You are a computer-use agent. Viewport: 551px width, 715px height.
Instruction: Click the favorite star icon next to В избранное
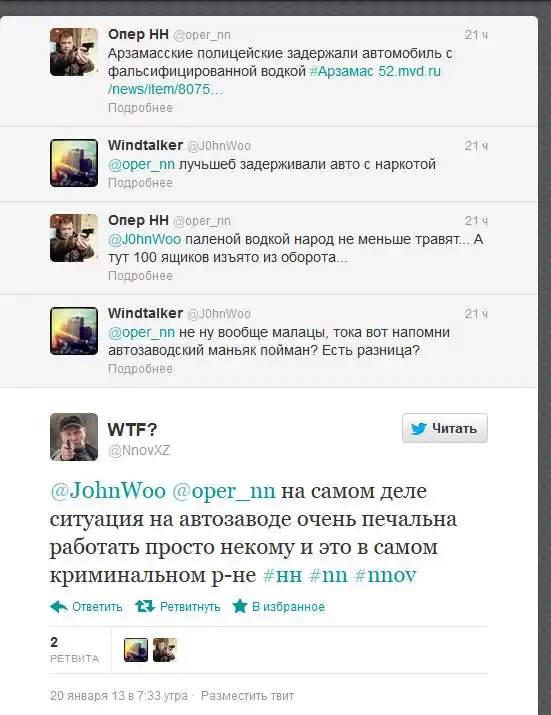[239, 606]
